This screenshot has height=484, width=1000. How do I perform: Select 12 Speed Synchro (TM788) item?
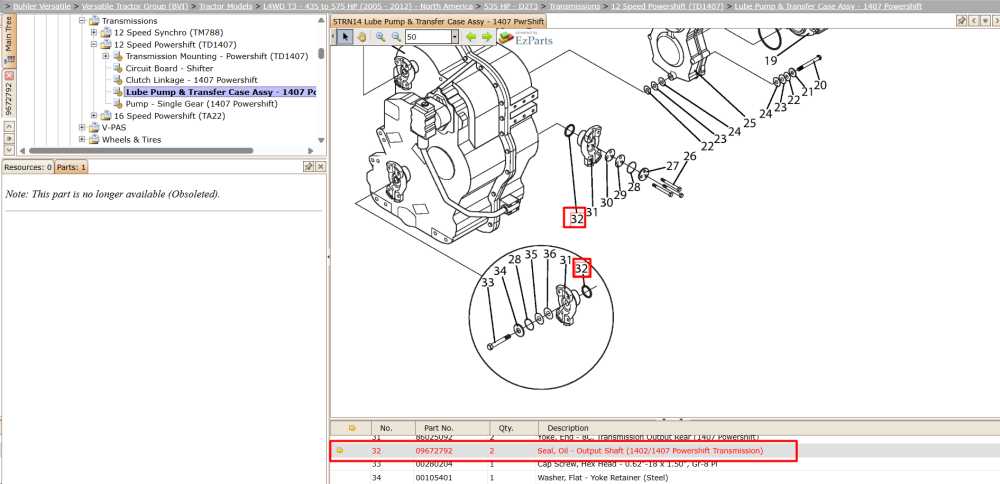[168, 33]
